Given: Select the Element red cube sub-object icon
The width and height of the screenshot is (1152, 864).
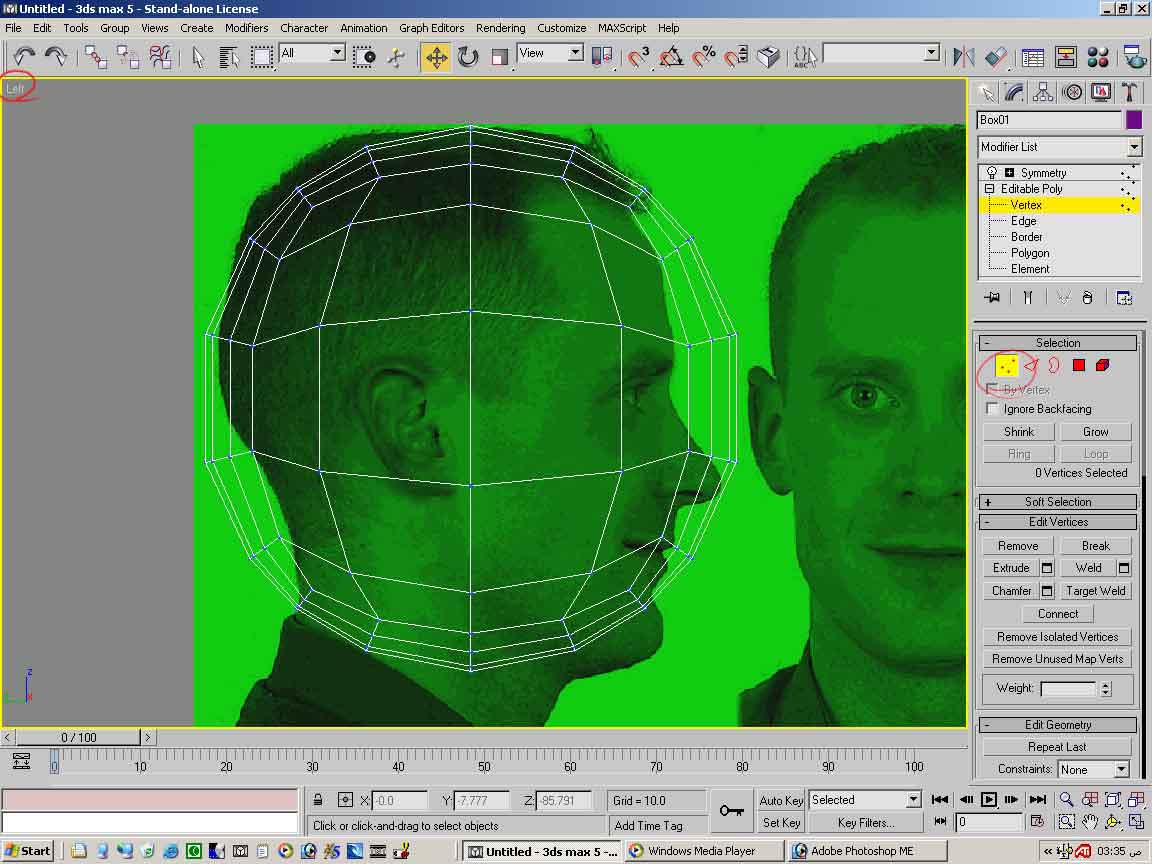Looking at the screenshot, I should [1103, 365].
